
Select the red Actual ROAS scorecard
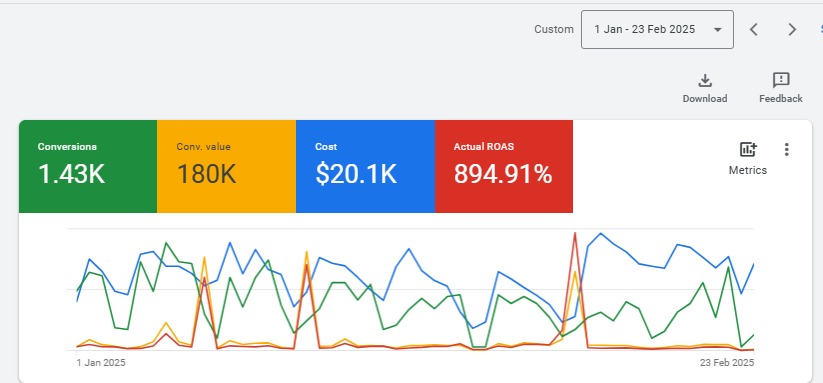coord(504,166)
